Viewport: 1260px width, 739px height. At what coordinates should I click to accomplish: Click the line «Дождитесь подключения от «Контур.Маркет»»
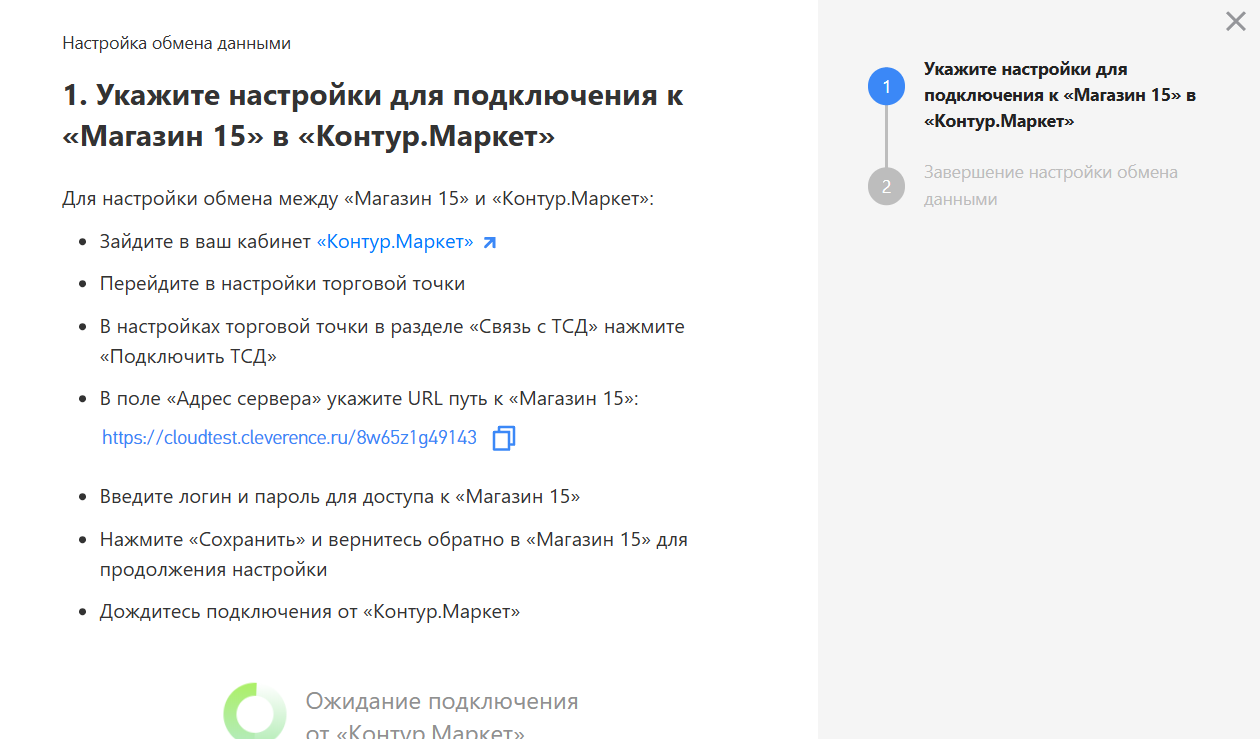coord(310,611)
